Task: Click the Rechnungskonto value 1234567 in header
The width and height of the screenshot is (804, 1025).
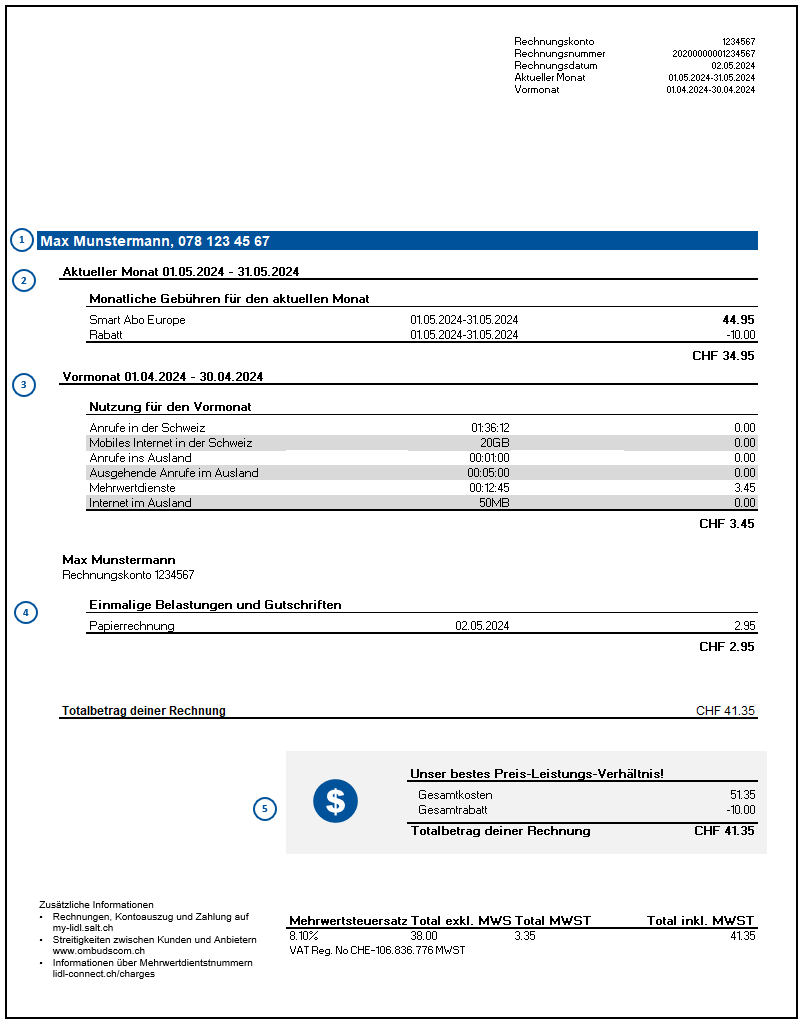Action: coord(739,42)
